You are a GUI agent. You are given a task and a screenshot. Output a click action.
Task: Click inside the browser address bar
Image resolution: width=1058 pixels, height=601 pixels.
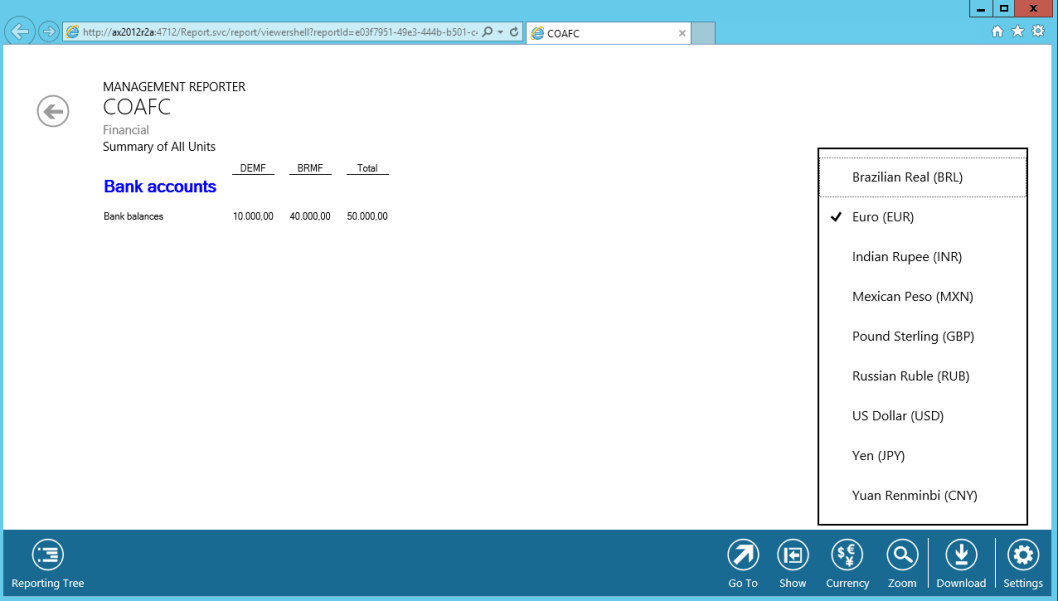point(280,31)
